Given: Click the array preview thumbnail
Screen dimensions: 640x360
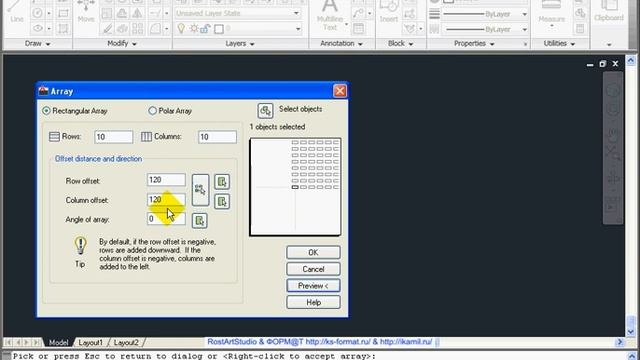Looking at the screenshot, I should click(x=295, y=187).
